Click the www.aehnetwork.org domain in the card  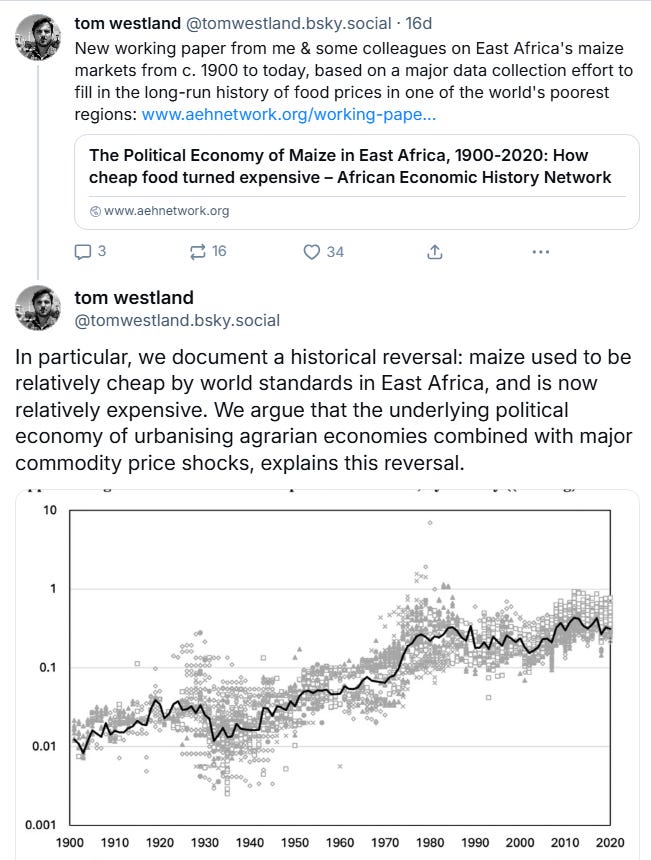click(x=166, y=211)
